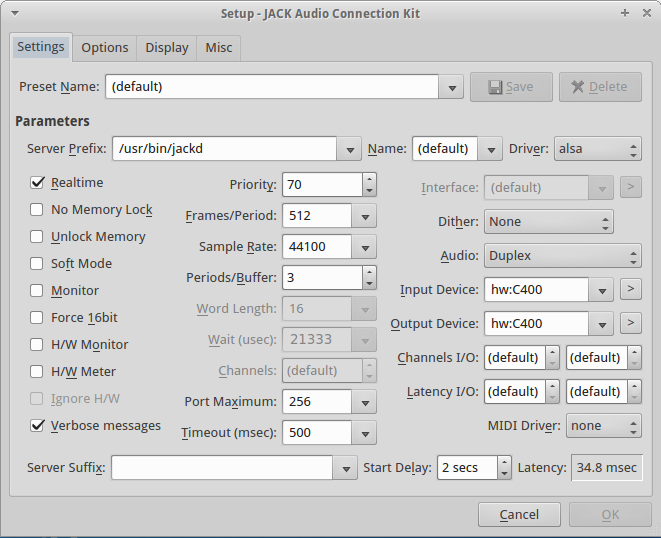Change the Audio Duplex mode selector
Screen dimensions: 661x538
coord(563,256)
